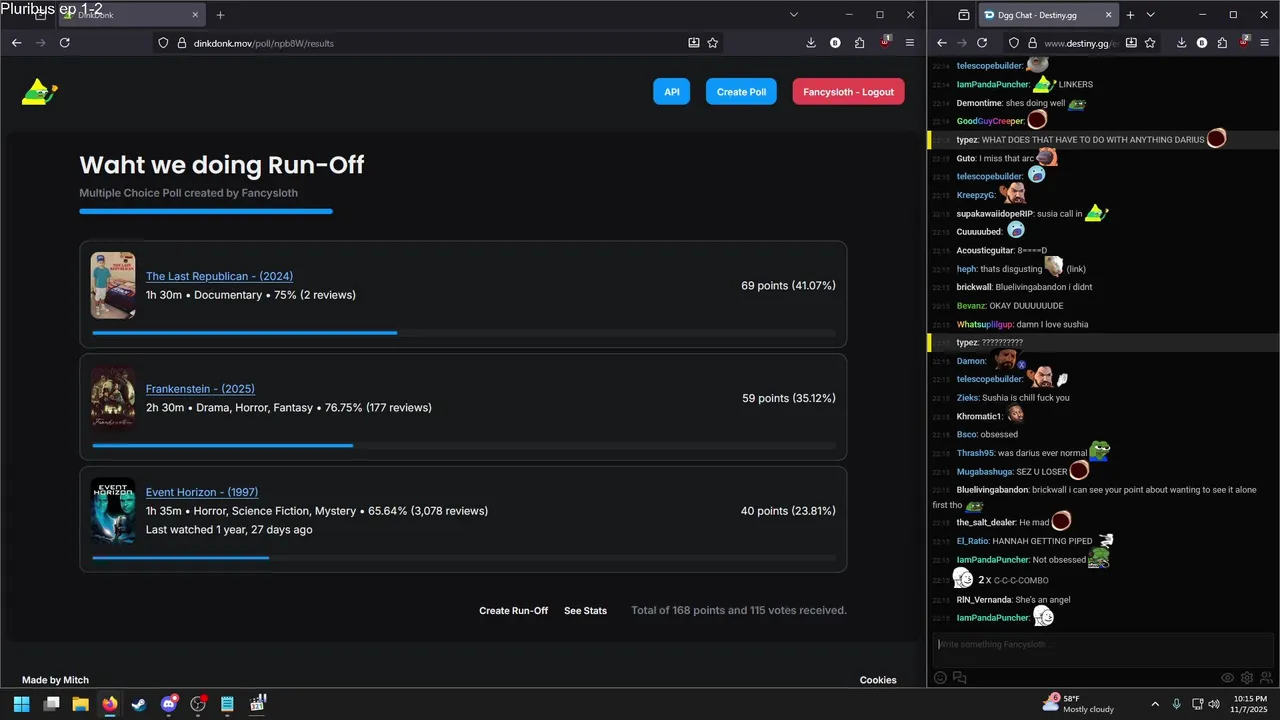The image size is (1280, 720).
Task: Show hidden system tray icons chevron
Action: [1155, 704]
